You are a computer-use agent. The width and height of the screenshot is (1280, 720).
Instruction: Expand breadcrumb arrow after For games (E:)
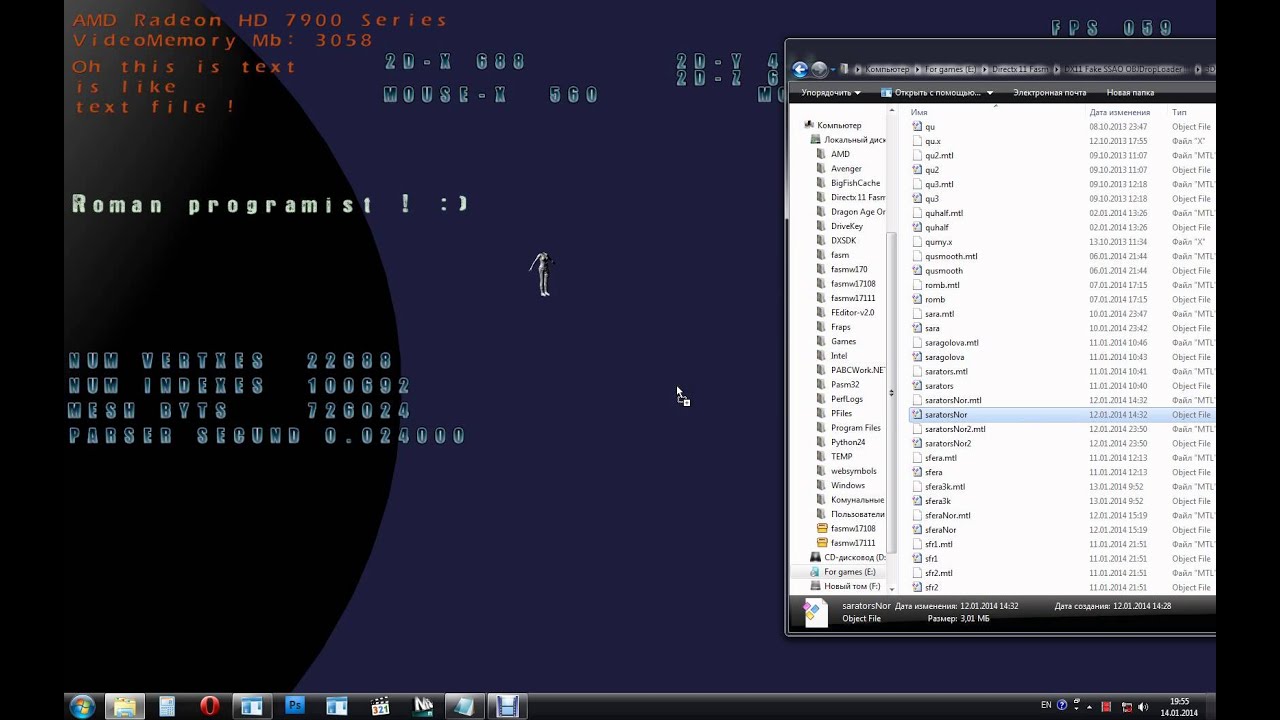(x=983, y=70)
